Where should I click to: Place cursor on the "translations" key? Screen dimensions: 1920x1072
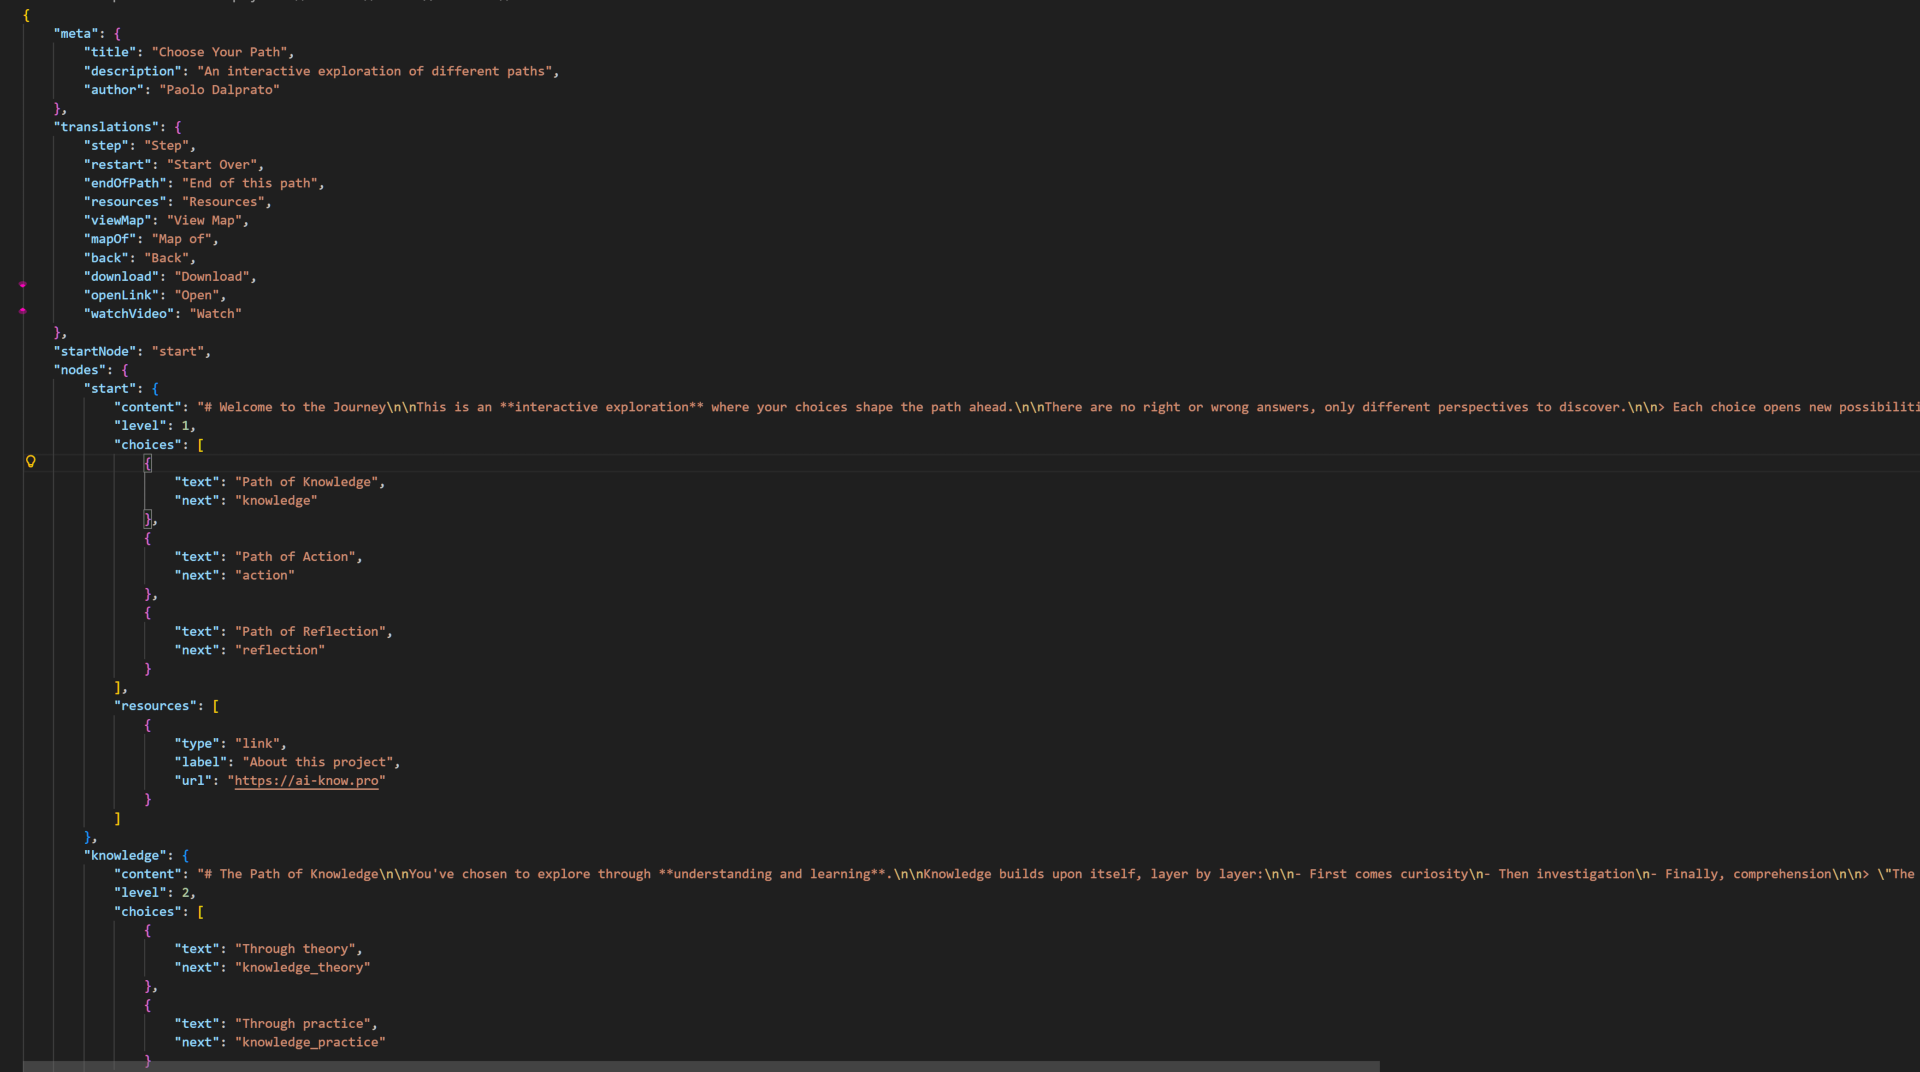pos(106,127)
